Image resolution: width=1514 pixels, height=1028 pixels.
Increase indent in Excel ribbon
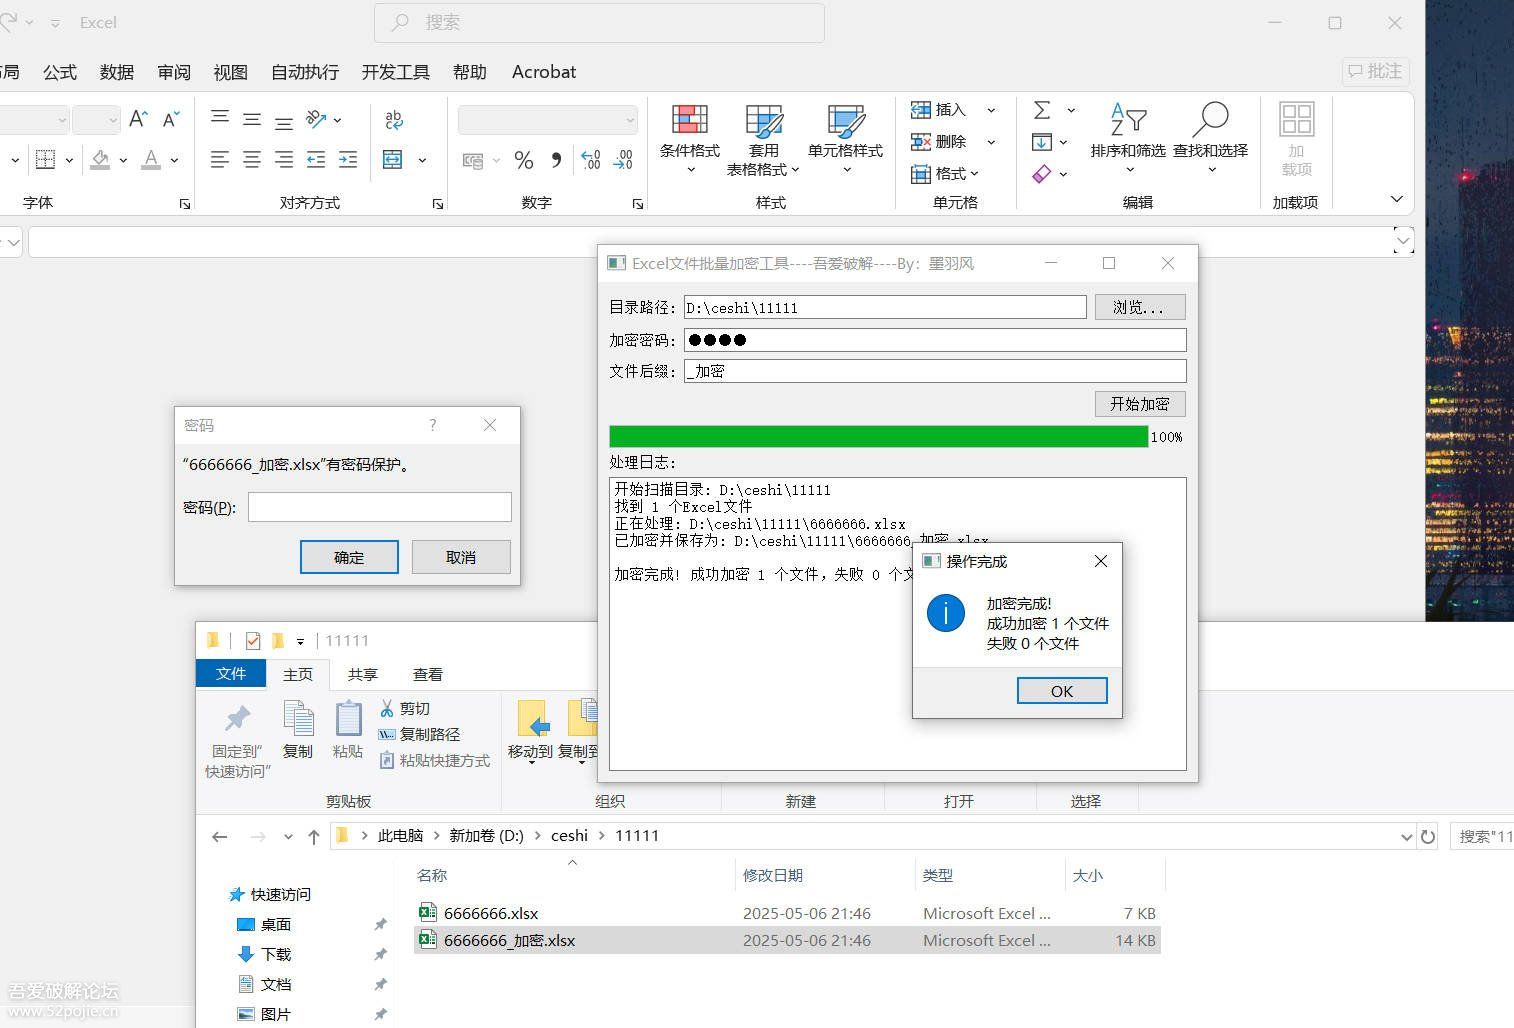pyautogui.click(x=348, y=159)
